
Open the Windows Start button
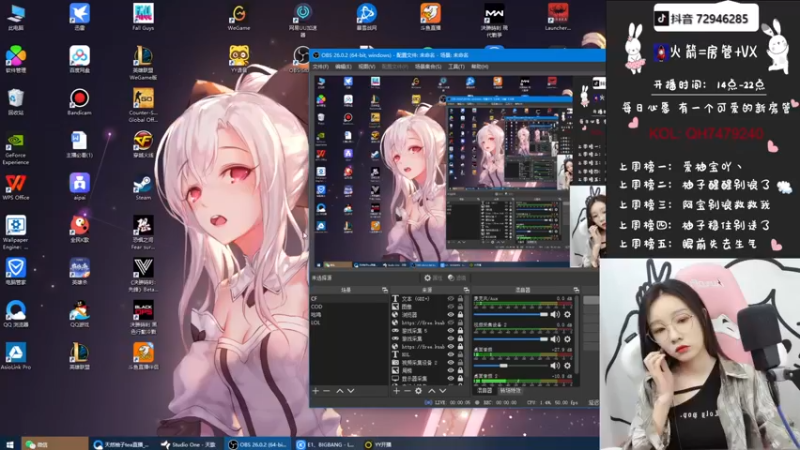[x=9, y=444]
